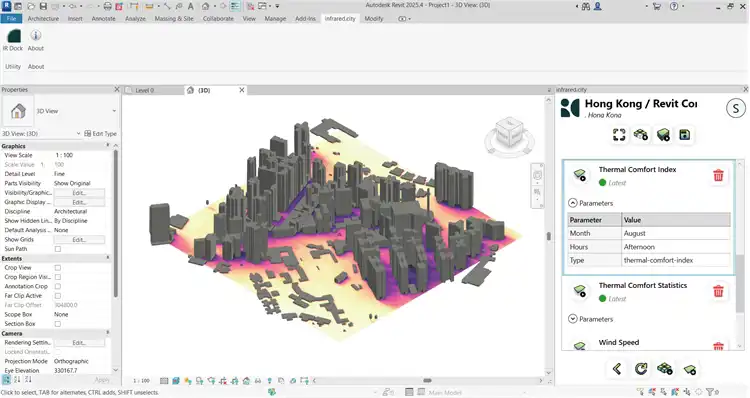Screen dimensions: 750x398
Task: Click the Properties panel vertical scrollbar
Action: point(115,223)
